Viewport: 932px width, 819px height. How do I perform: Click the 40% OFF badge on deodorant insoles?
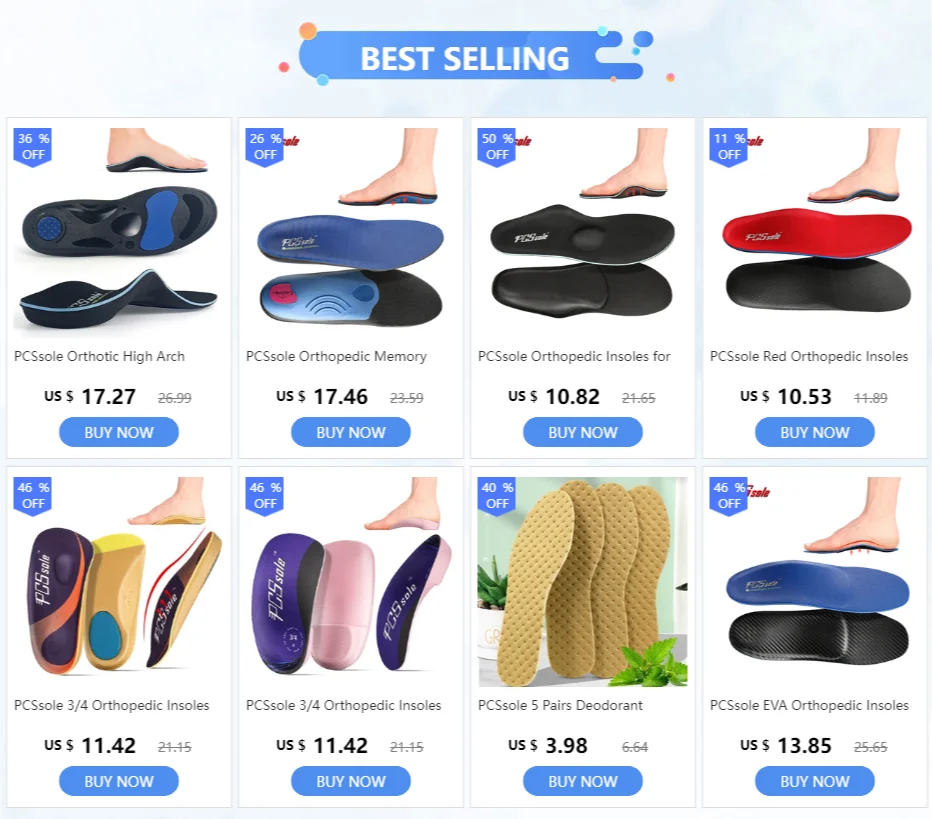(497, 496)
